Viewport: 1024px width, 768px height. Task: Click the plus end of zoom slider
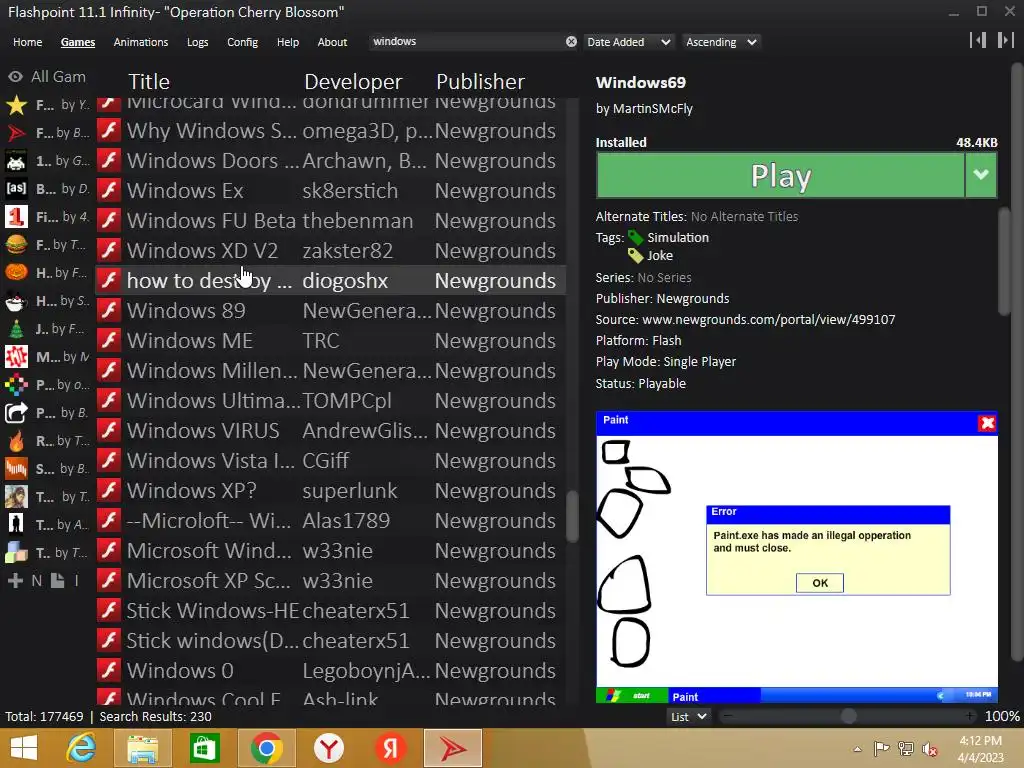coord(970,716)
